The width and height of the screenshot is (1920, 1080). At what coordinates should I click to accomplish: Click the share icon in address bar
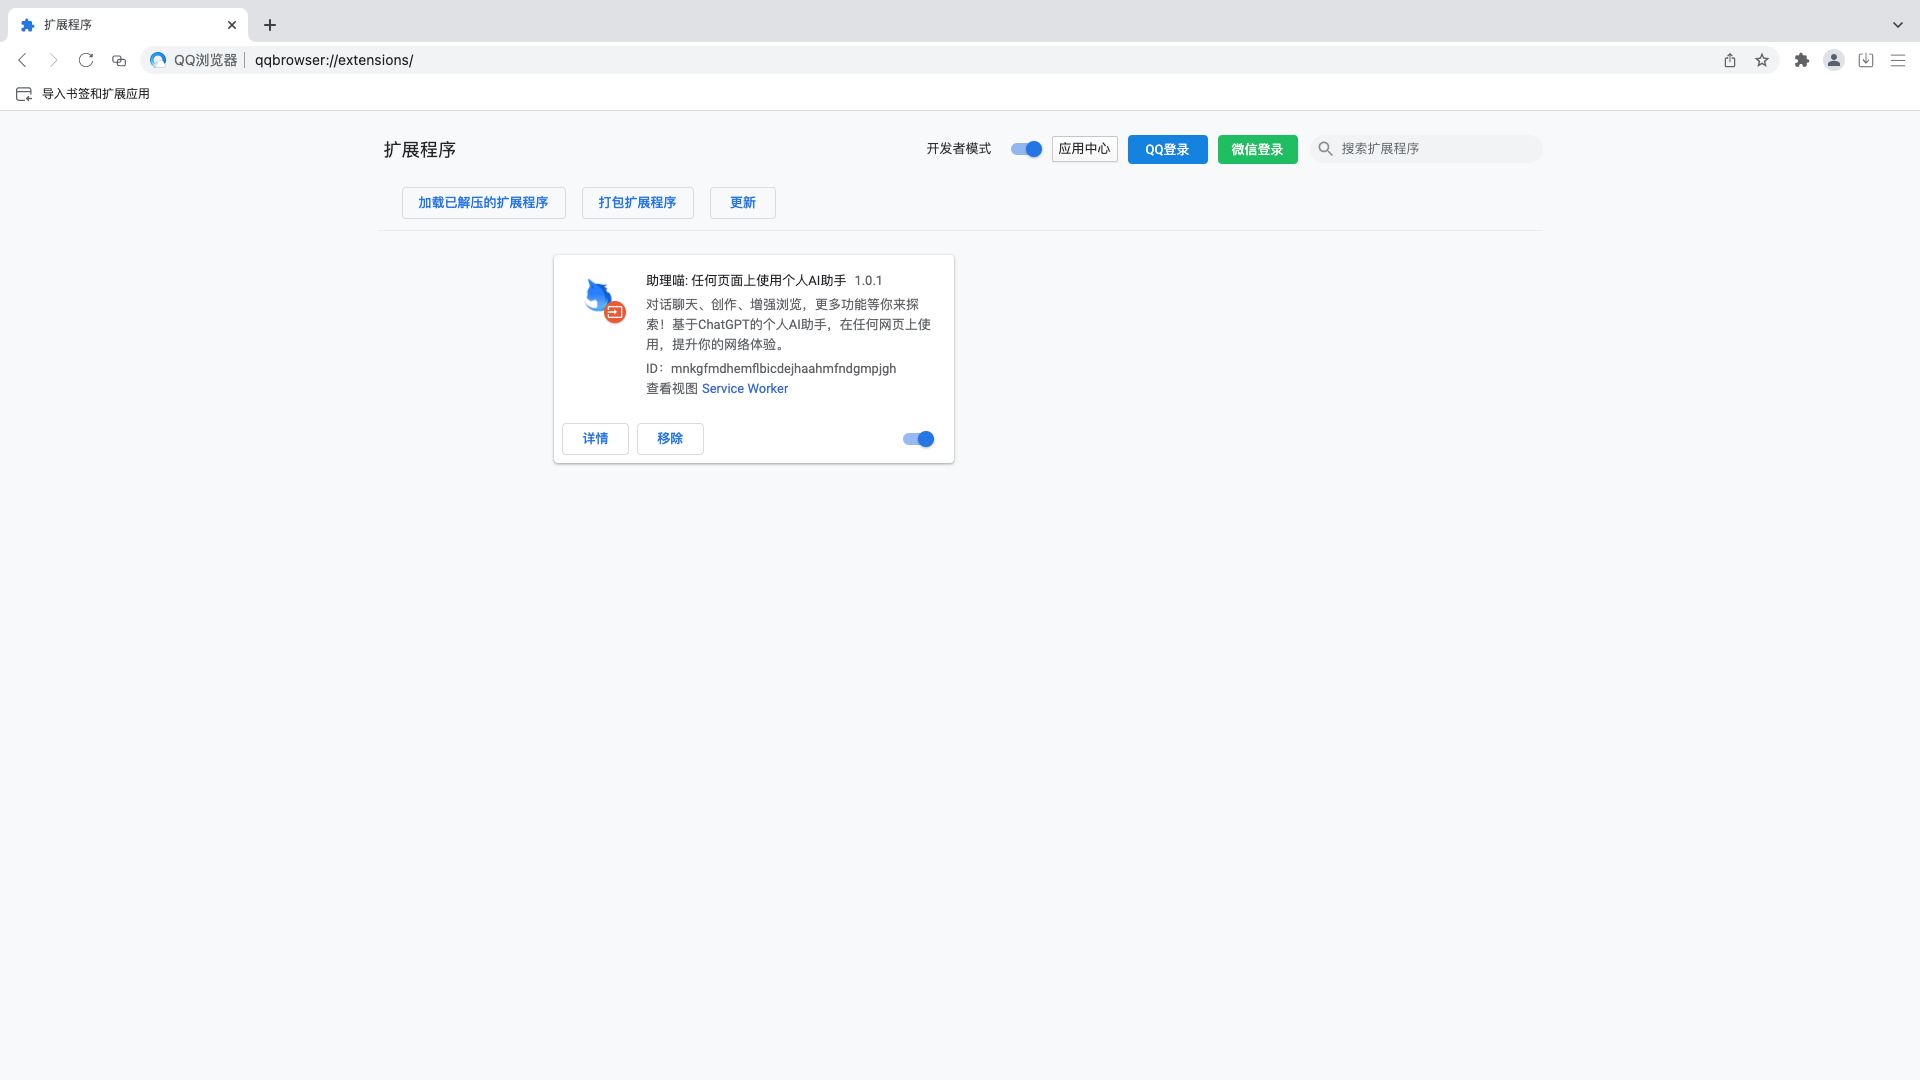[x=1730, y=60]
